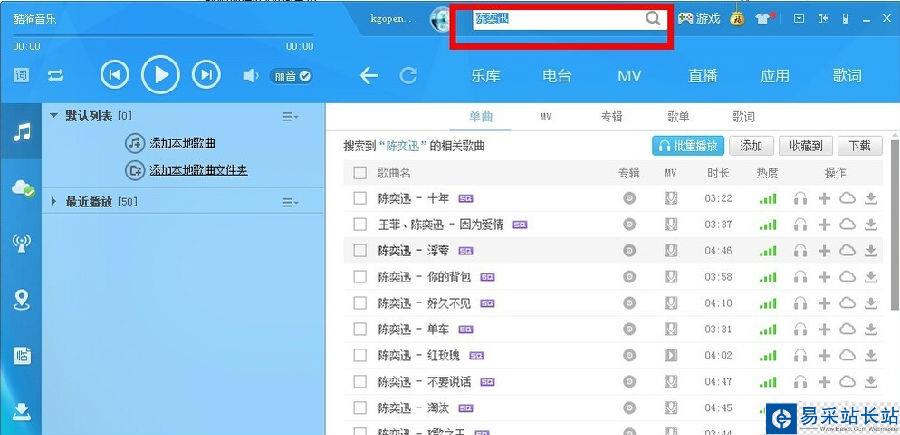Watch MV for 浮夸

671,250
